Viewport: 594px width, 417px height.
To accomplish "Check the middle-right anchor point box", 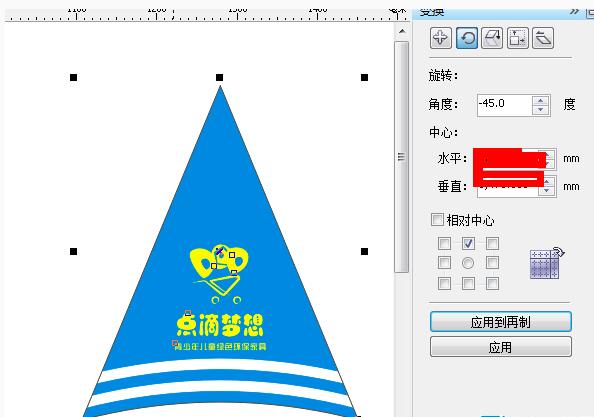I will (492, 262).
